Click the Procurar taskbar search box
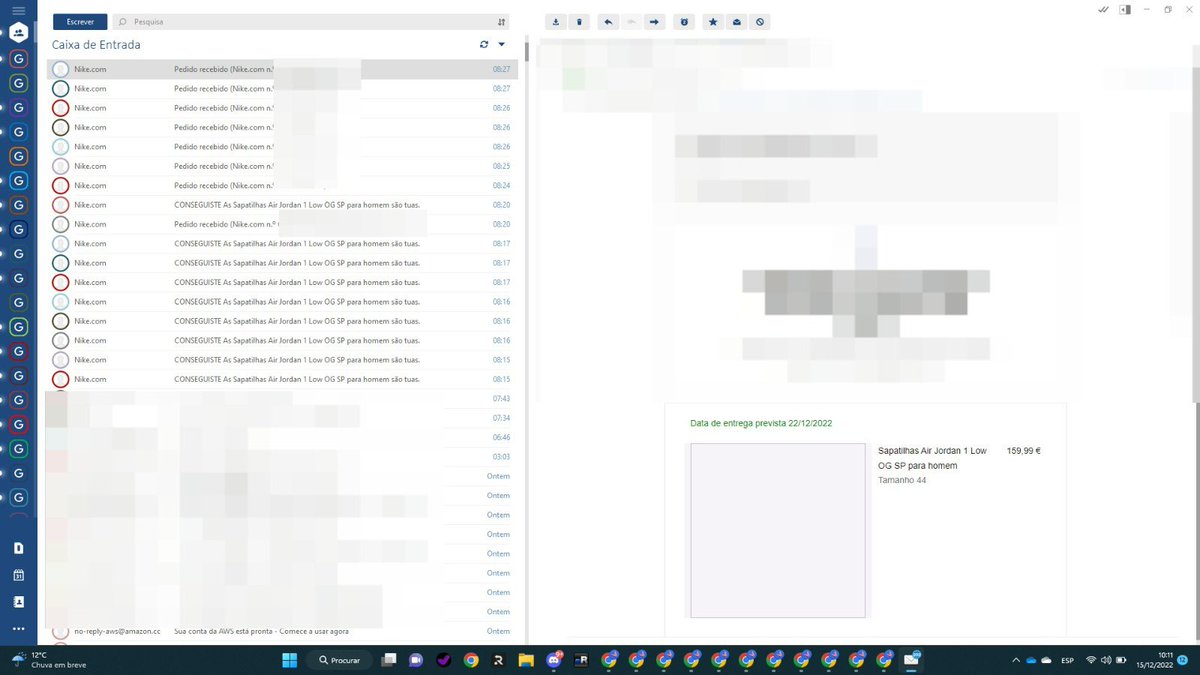 point(340,660)
